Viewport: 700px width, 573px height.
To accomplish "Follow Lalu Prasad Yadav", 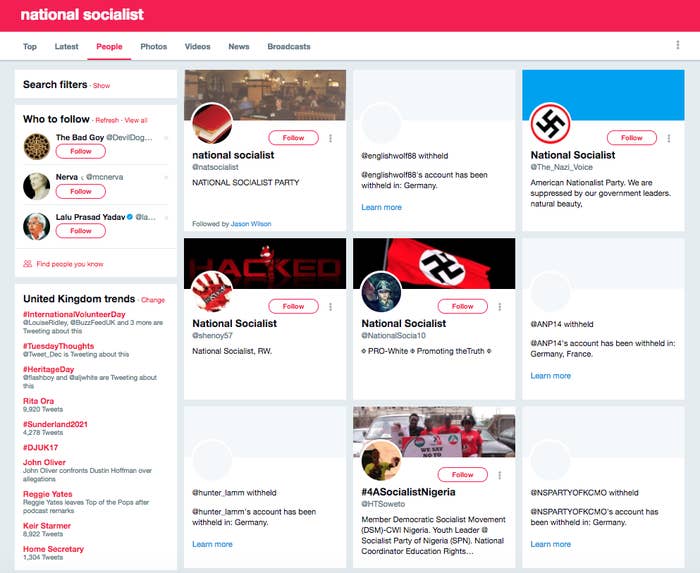I will click(81, 231).
